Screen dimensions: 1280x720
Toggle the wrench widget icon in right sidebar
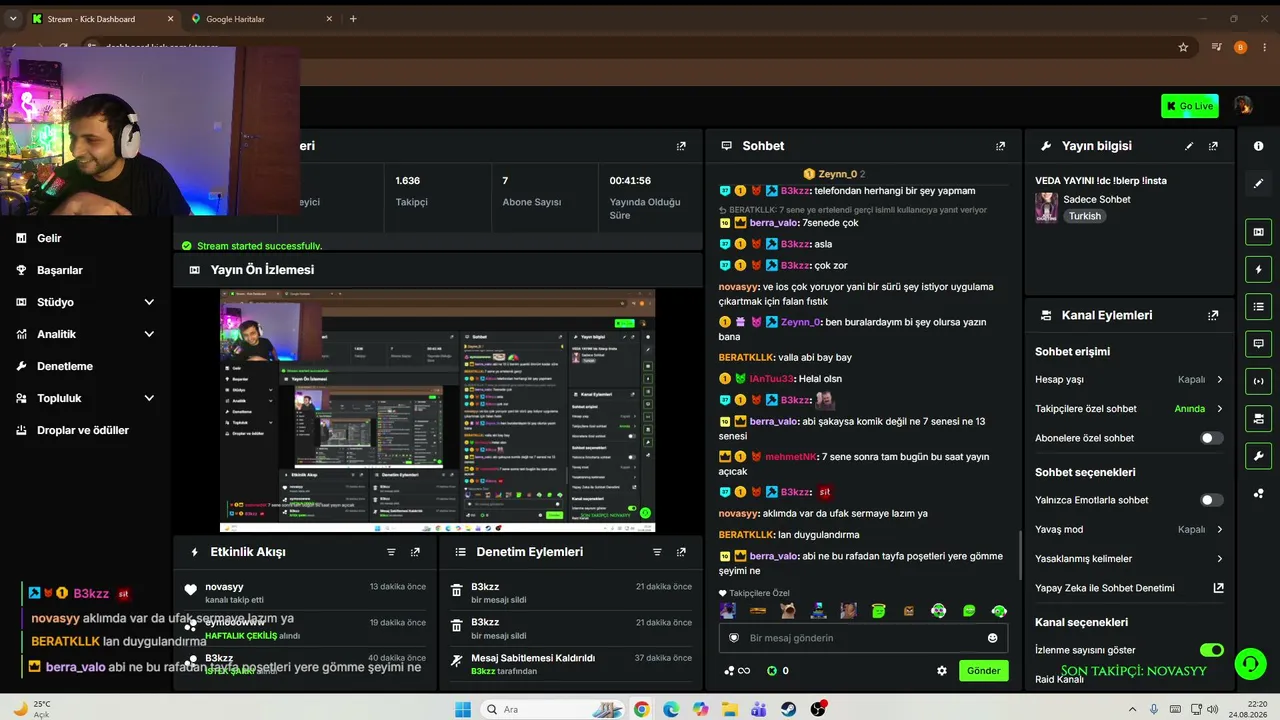[x=1258, y=456]
